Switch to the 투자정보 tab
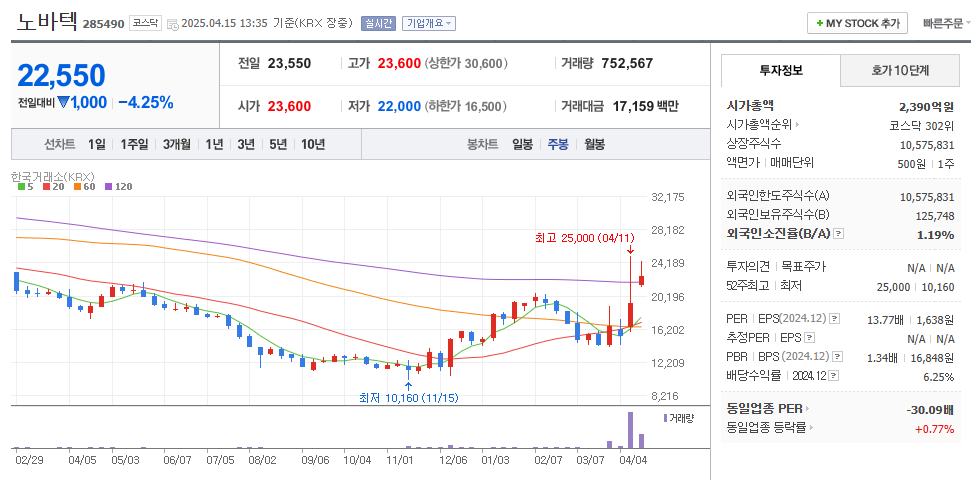978x480 pixels. [x=781, y=70]
